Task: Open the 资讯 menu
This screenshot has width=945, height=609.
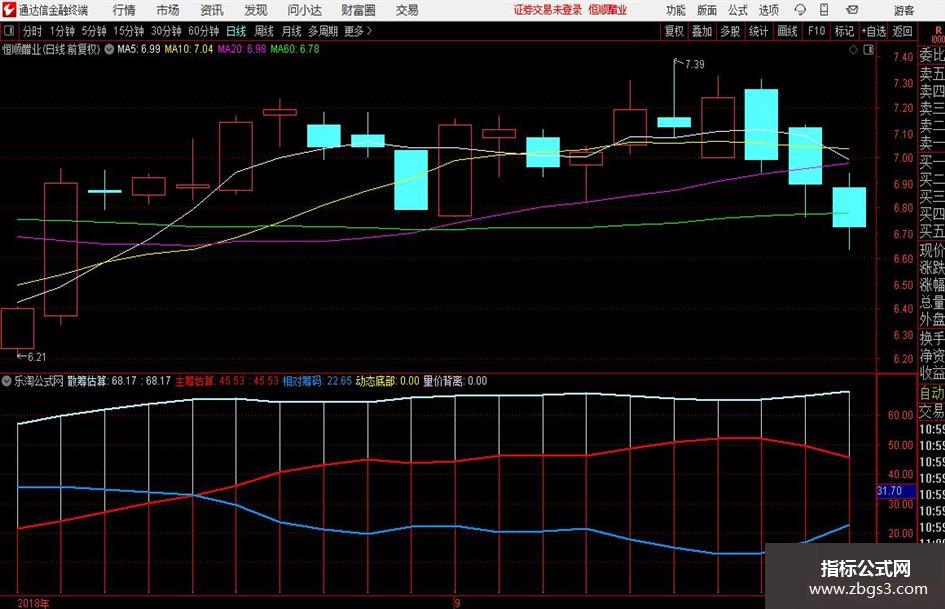Action: (x=212, y=10)
